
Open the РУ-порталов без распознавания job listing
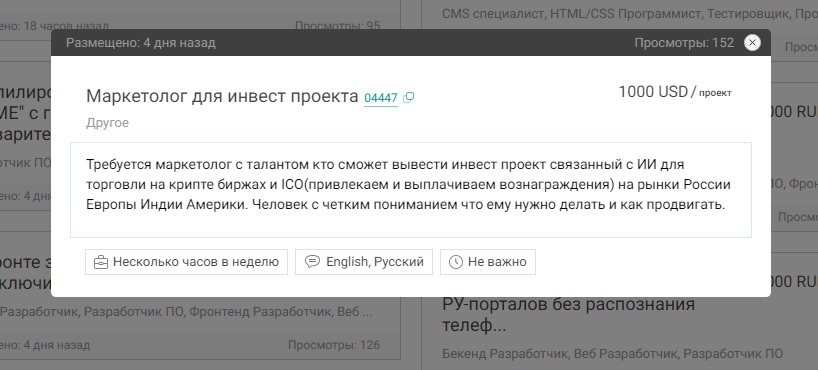click(x=569, y=315)
